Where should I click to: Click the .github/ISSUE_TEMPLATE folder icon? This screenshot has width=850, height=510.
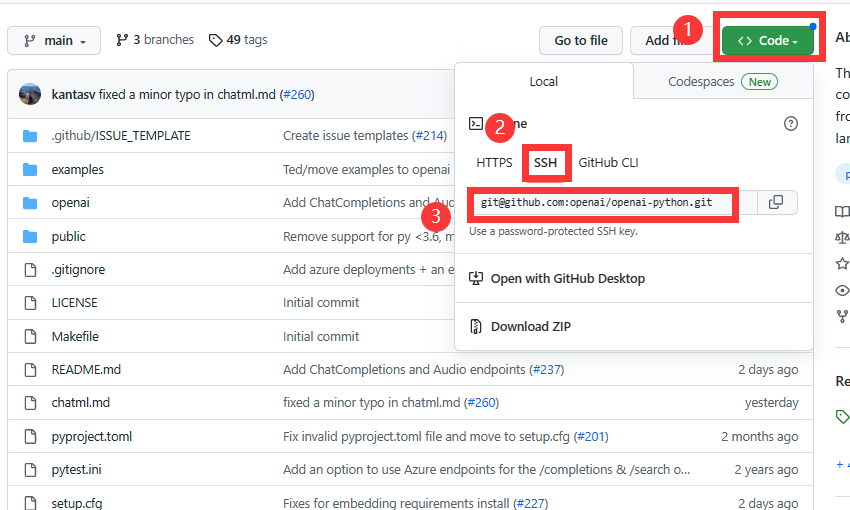(x=30, y=136)
